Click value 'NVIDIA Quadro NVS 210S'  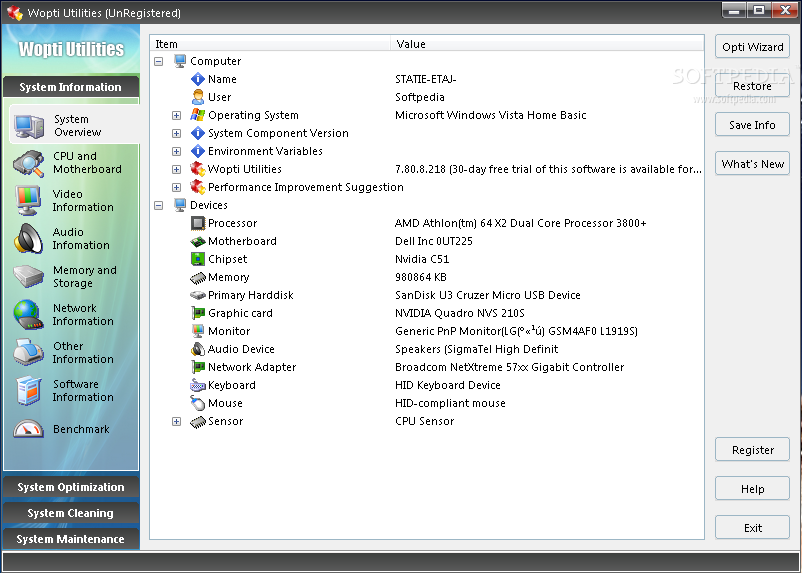click(x=460, y=313)
